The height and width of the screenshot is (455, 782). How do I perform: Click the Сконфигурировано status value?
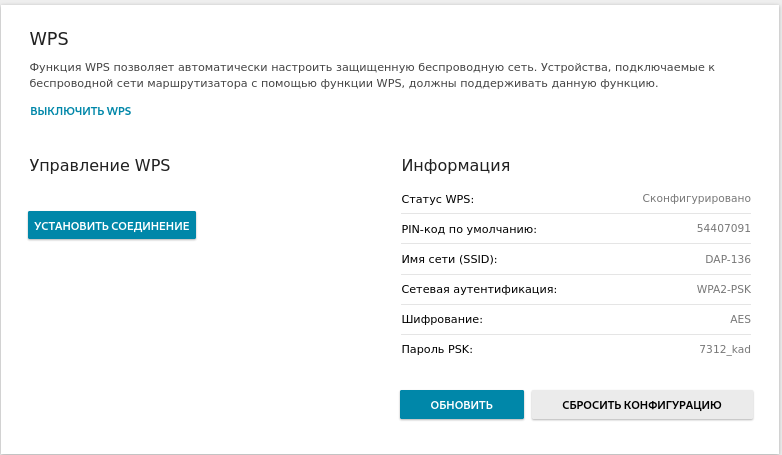point(696,199)
